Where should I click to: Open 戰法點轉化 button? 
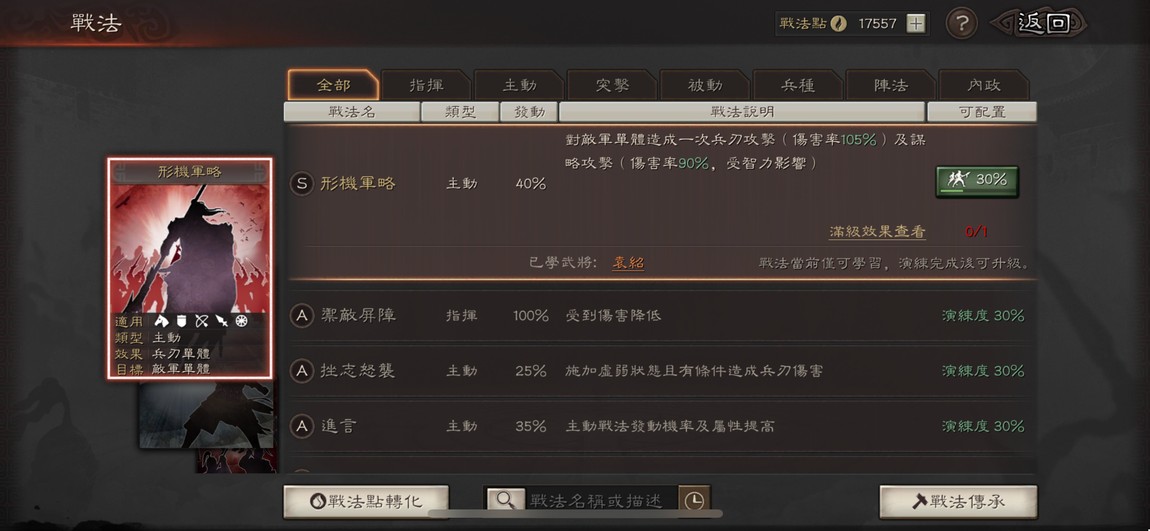(366, 502)
